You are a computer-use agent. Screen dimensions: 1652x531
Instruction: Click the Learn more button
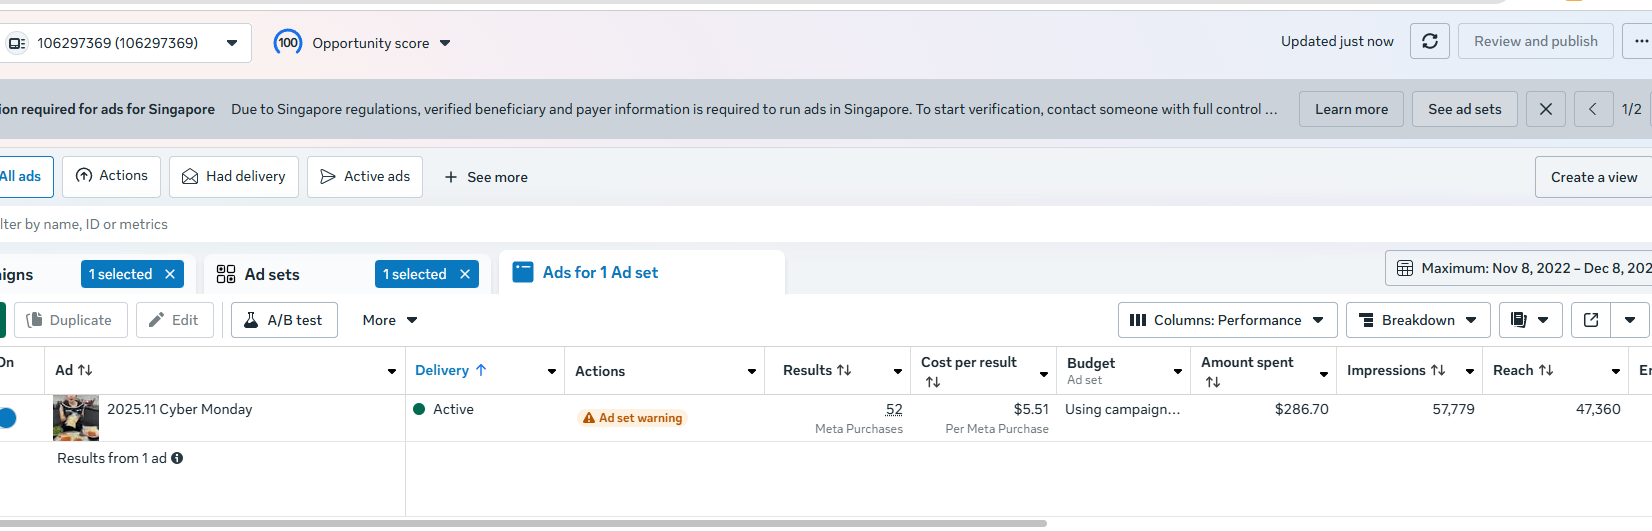[x=1351, y=109]
